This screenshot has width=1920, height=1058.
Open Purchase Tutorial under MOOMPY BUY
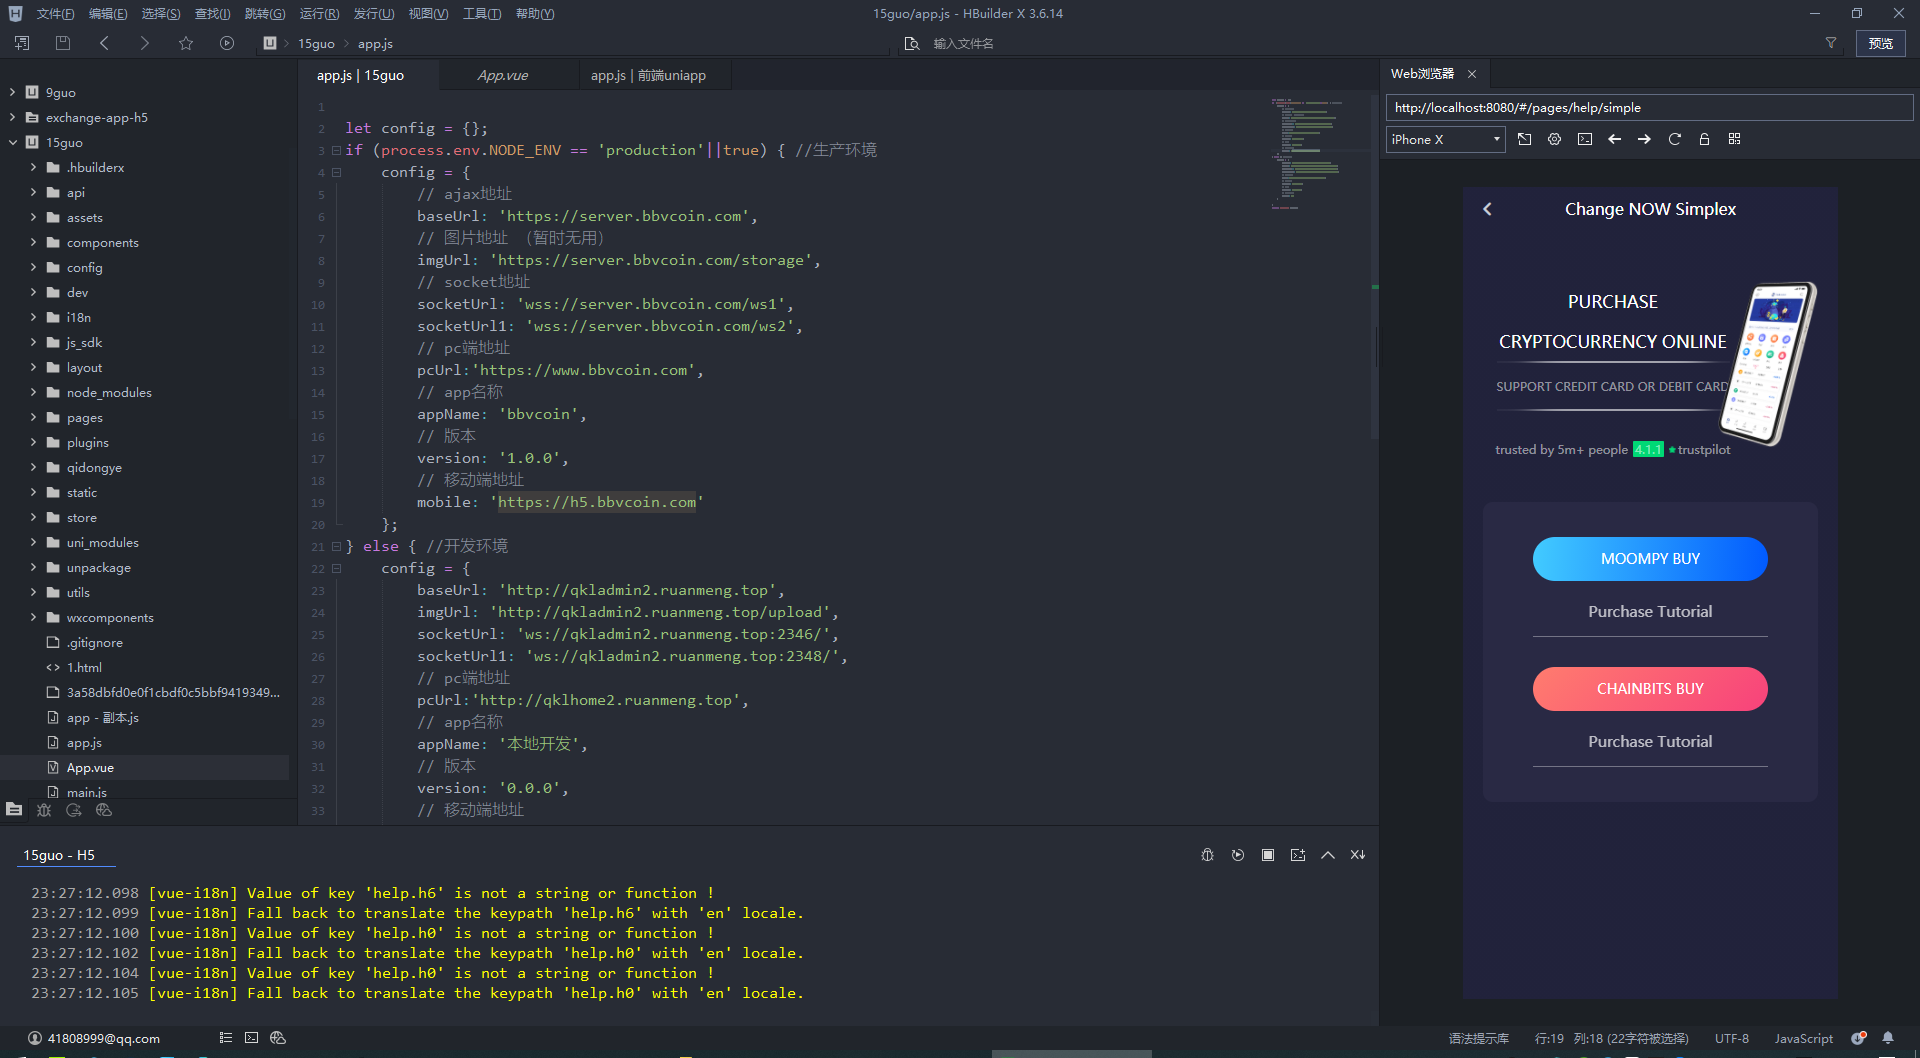[x=1650, y=612]
